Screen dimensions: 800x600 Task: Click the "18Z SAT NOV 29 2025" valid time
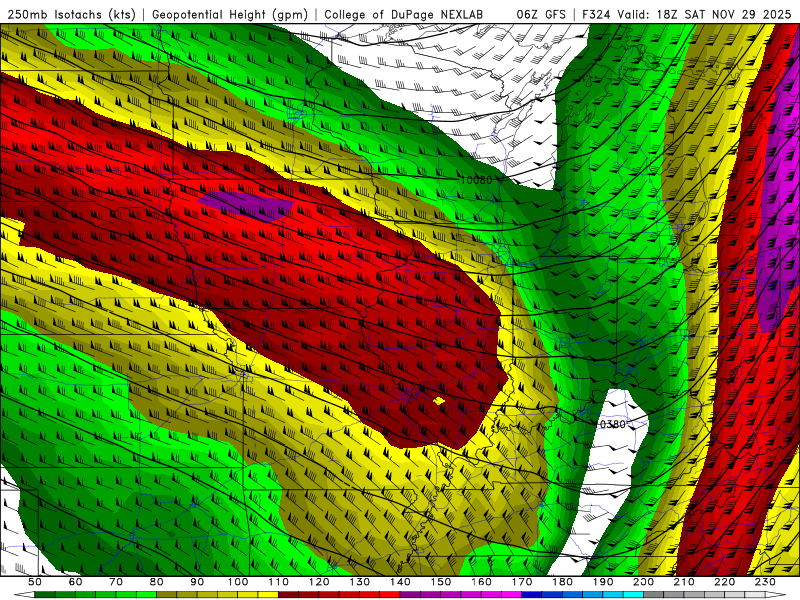(724, 14)
